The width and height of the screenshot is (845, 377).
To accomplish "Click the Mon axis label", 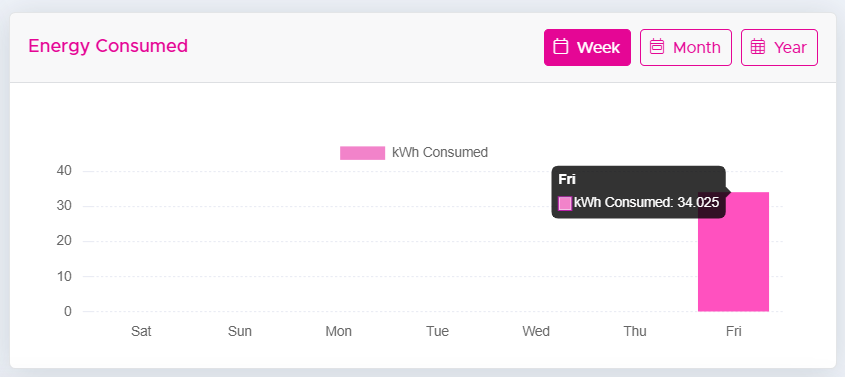I will pyautogui.click(x=338, y=331).
